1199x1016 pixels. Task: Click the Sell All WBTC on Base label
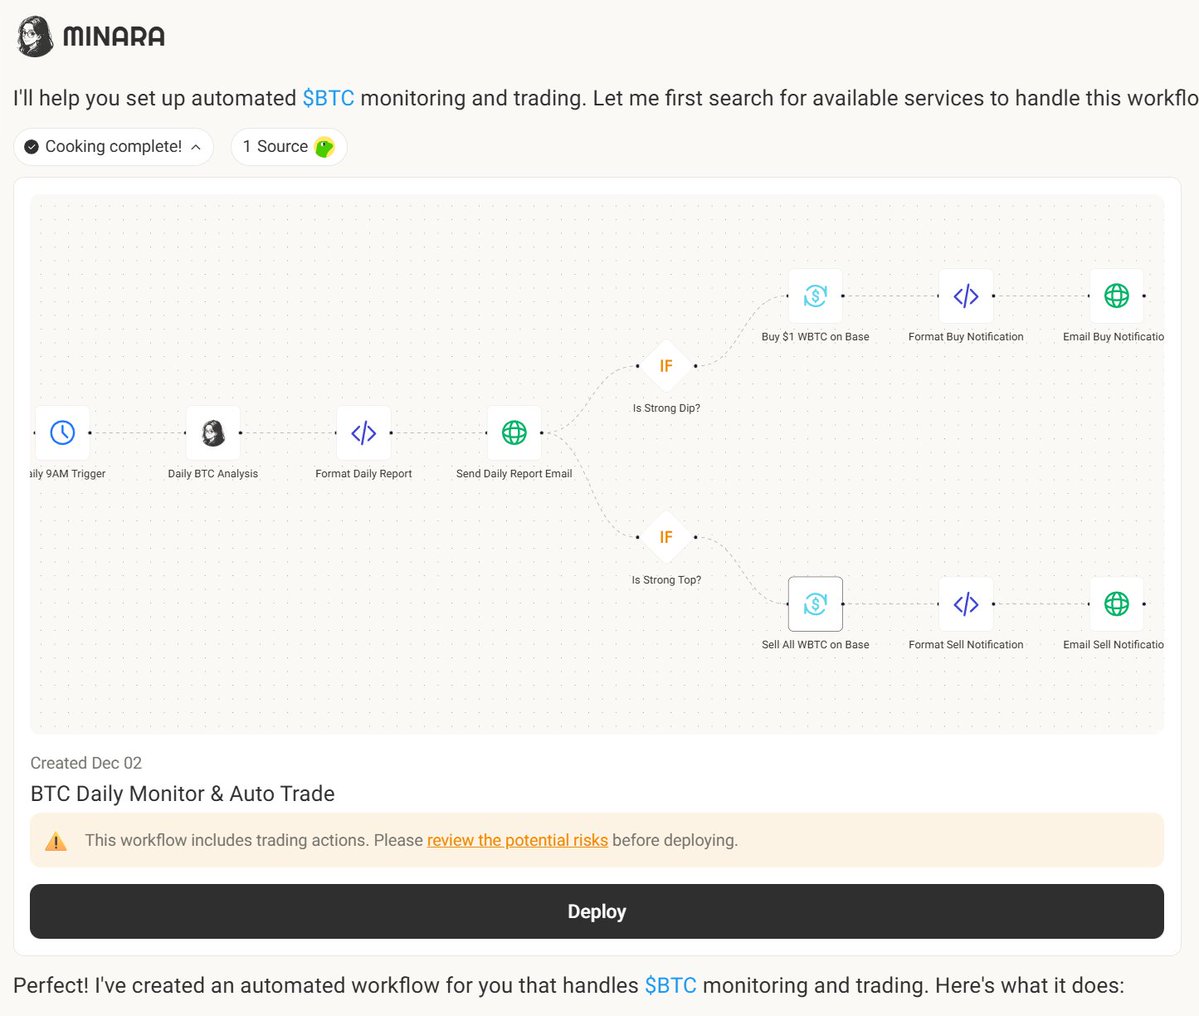tap(815, 644)
